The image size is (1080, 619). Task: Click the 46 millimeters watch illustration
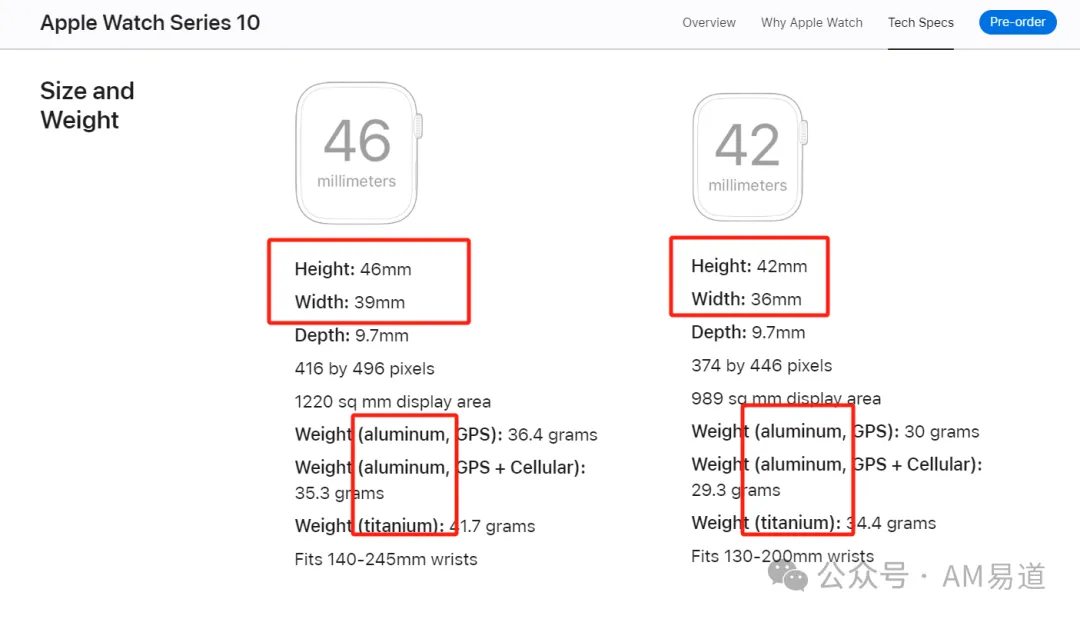[359, 153]
